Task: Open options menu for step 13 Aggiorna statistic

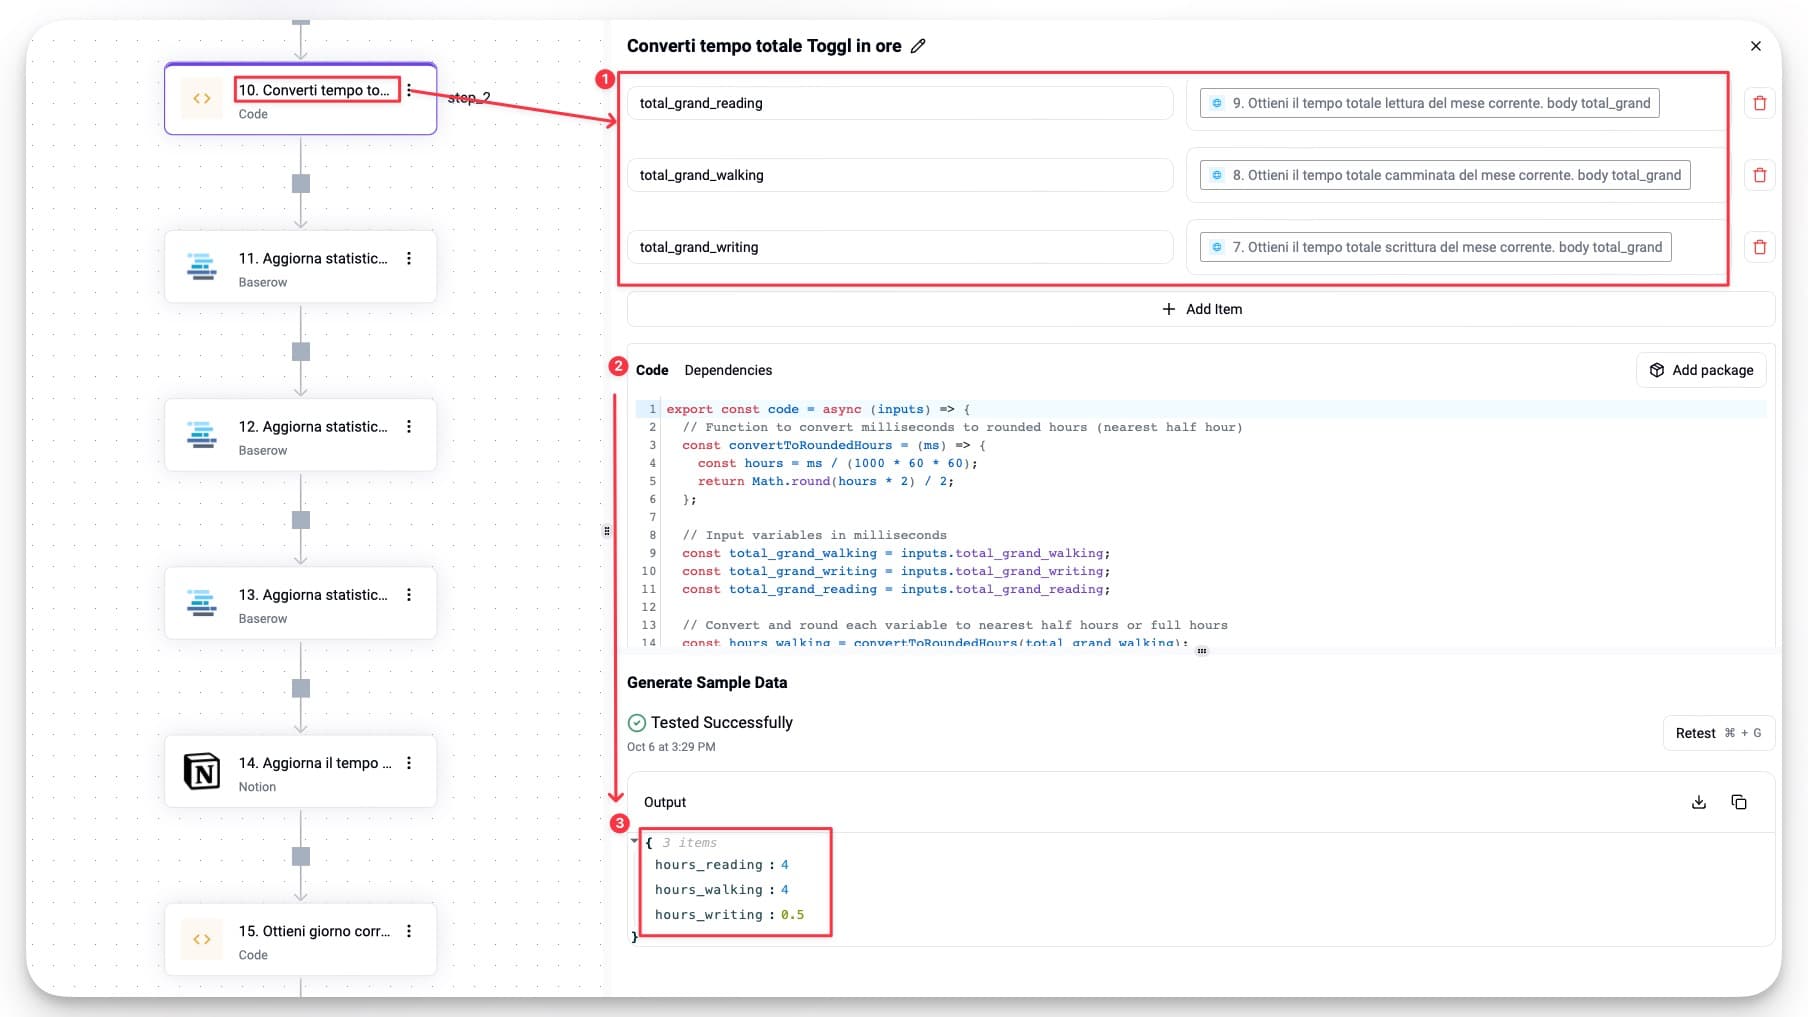Action: point(409,594)
